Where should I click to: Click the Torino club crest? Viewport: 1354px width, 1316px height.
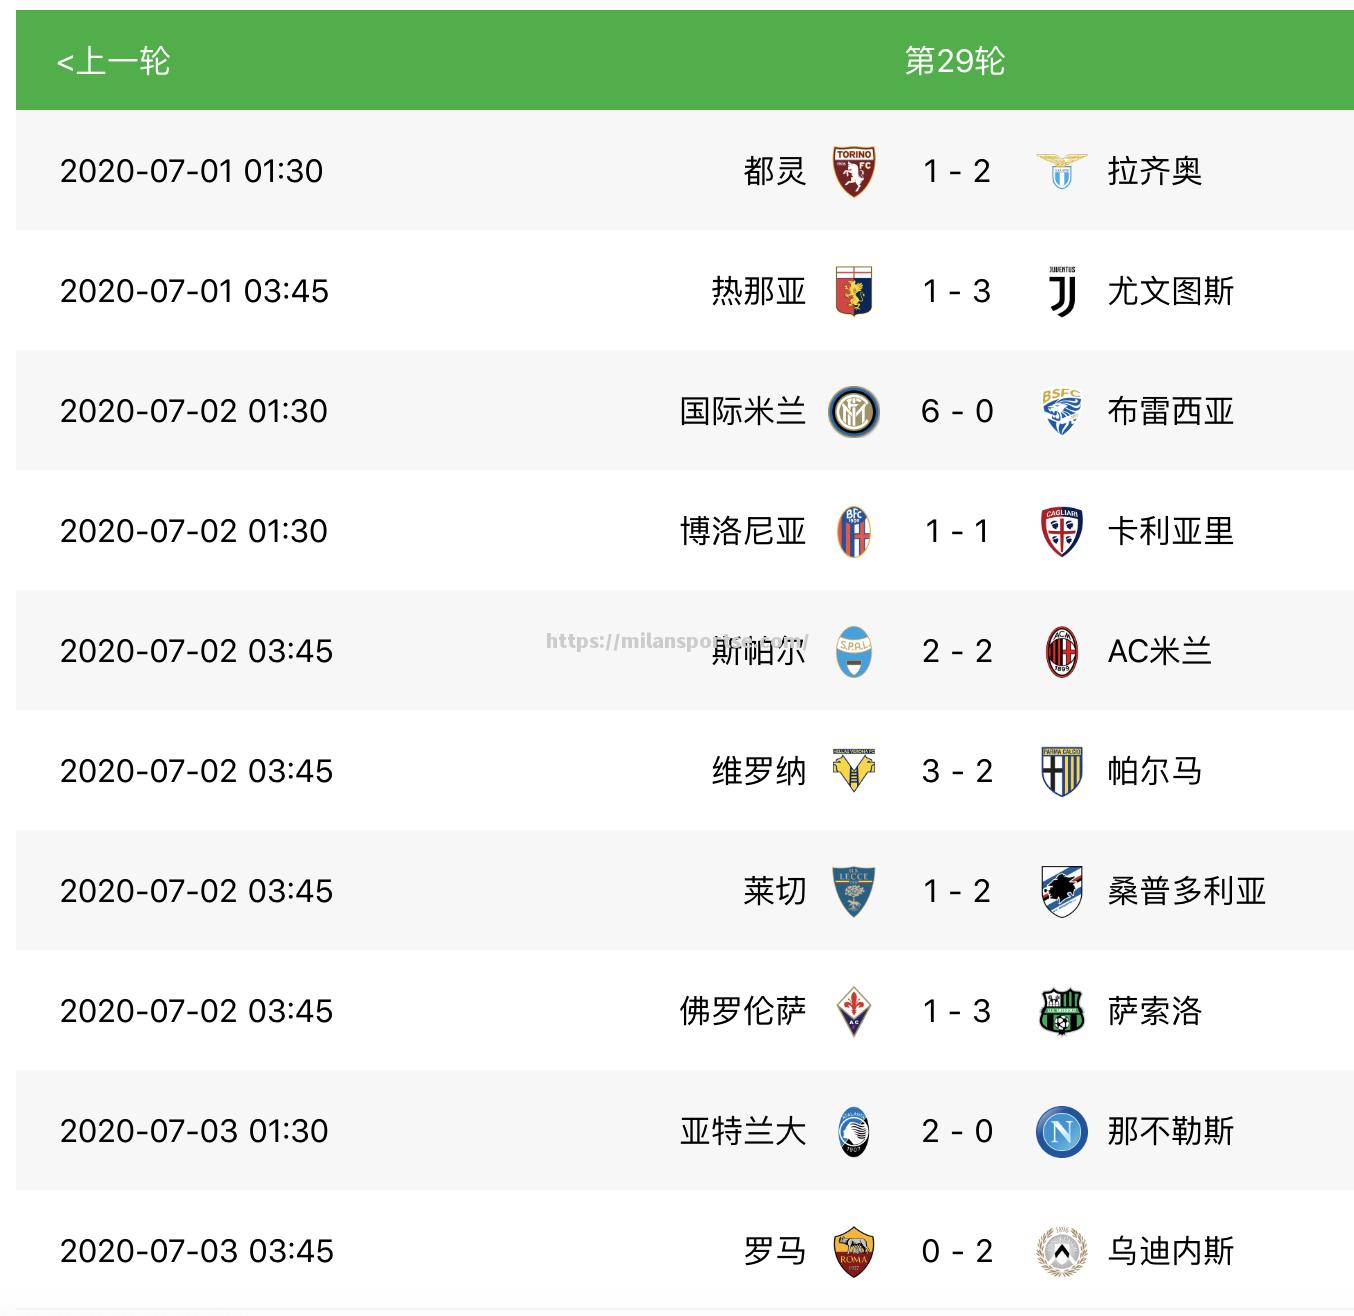point(854,171)
